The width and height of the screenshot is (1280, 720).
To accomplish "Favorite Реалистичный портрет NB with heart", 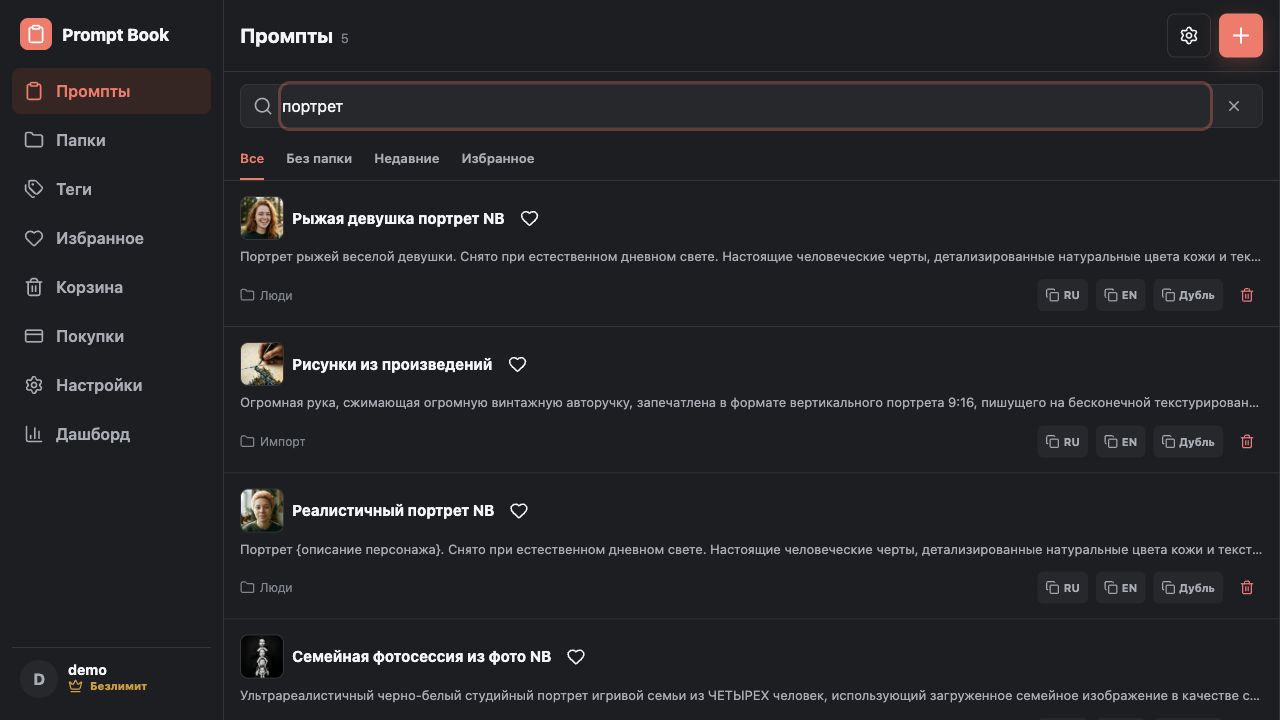I will [519, 510].
